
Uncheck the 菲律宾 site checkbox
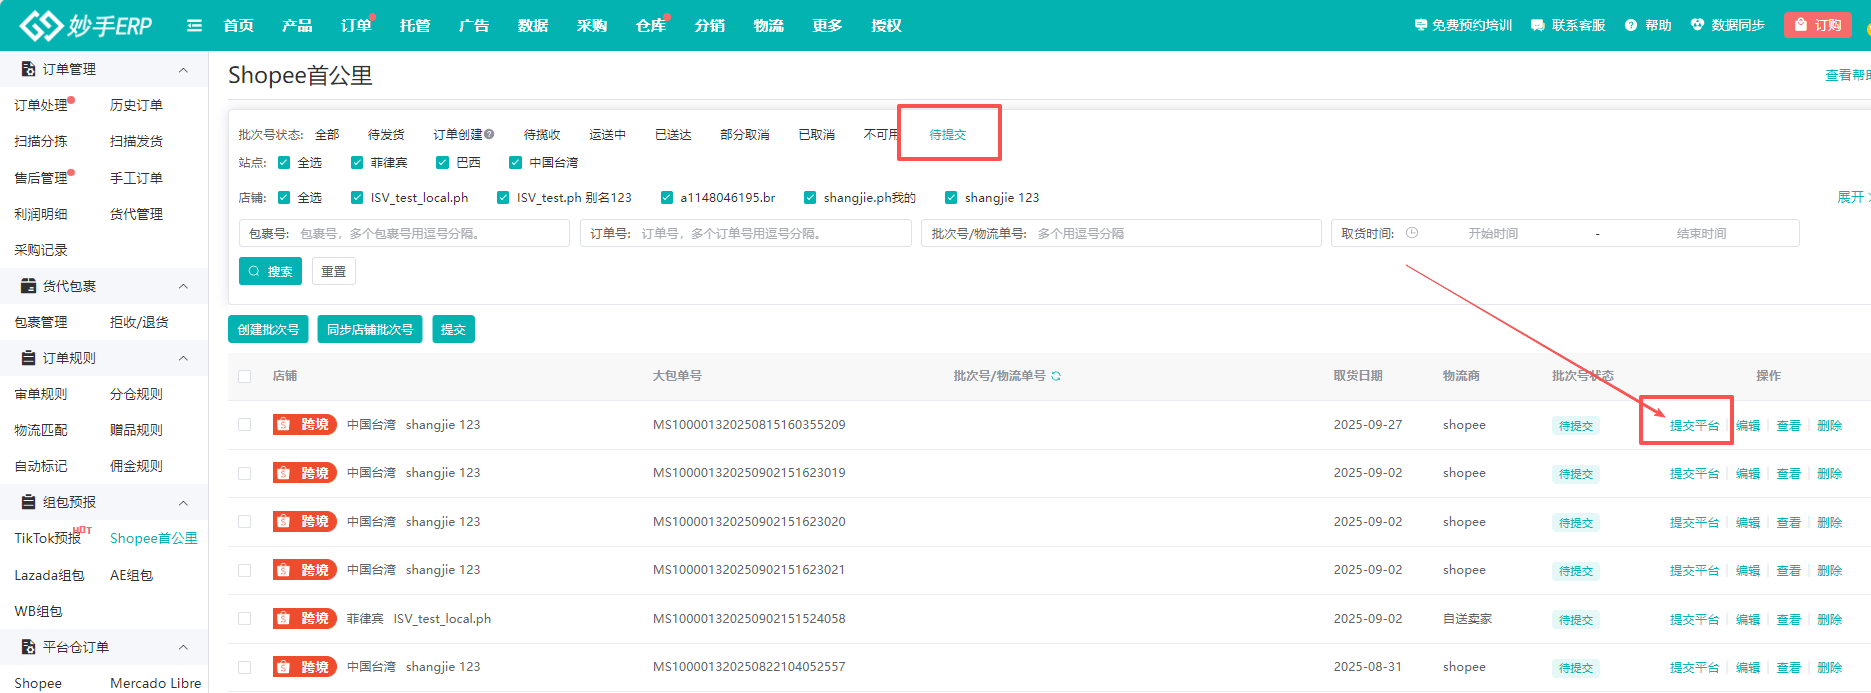357,162
